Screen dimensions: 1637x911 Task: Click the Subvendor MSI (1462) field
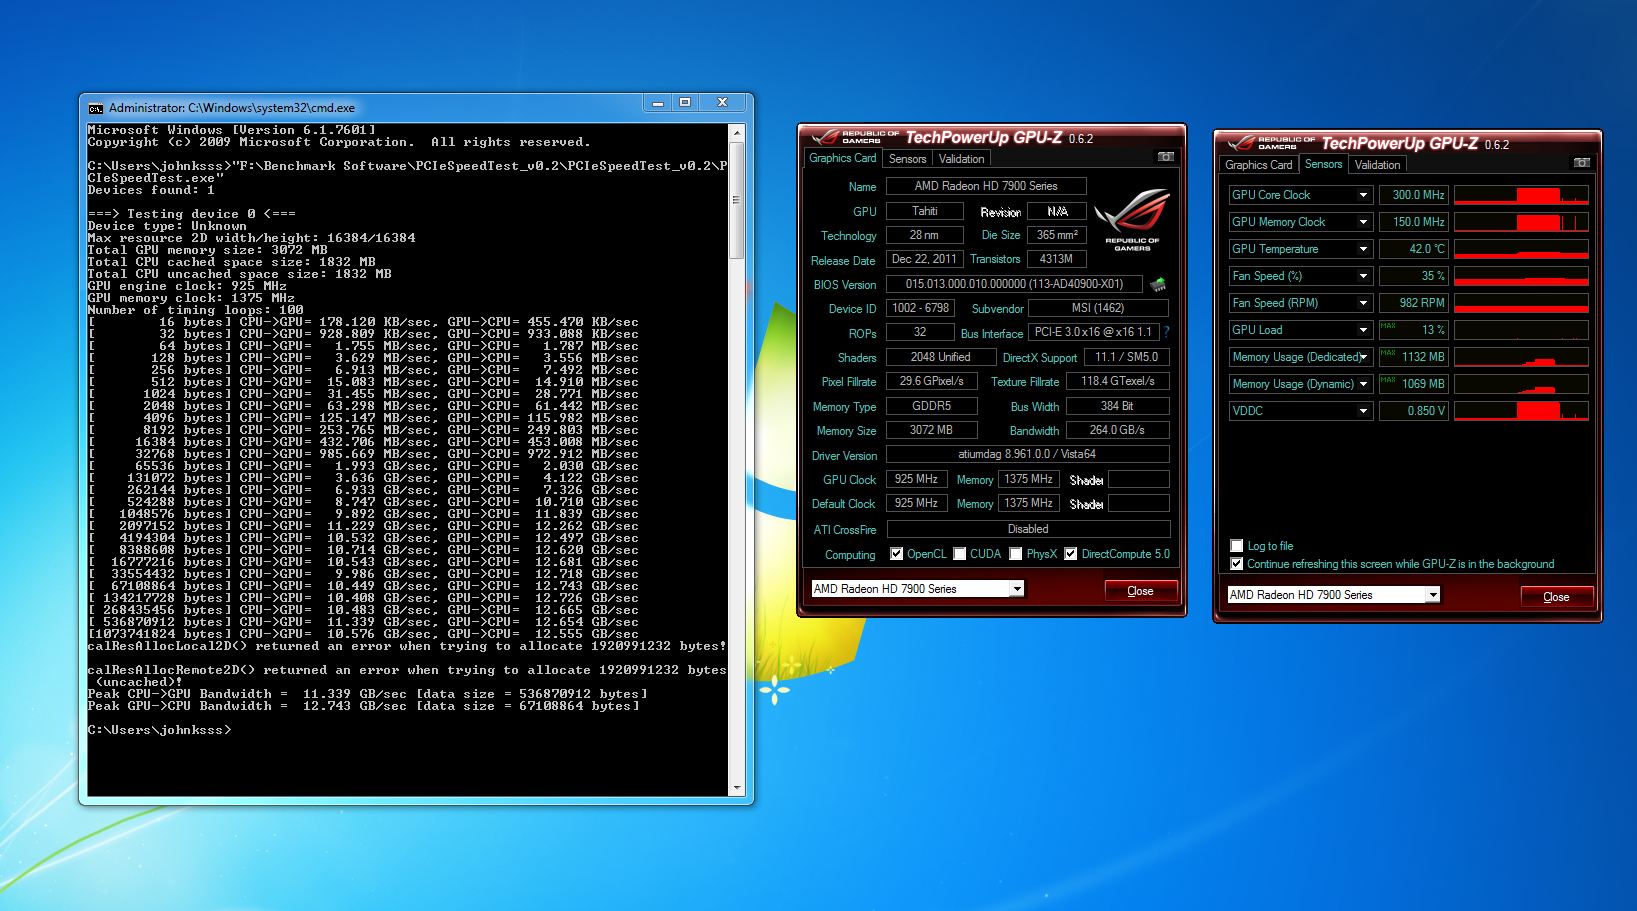point(1099,308)
